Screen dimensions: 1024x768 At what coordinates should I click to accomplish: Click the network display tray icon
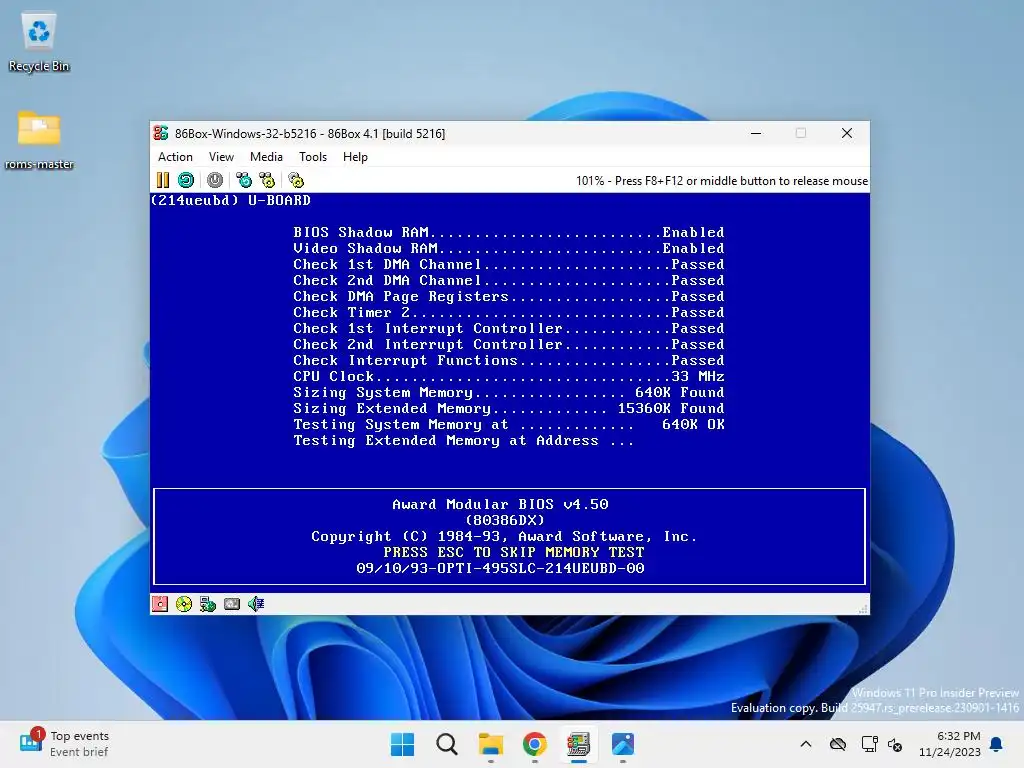pyautogui.click(x=869, y=744)
